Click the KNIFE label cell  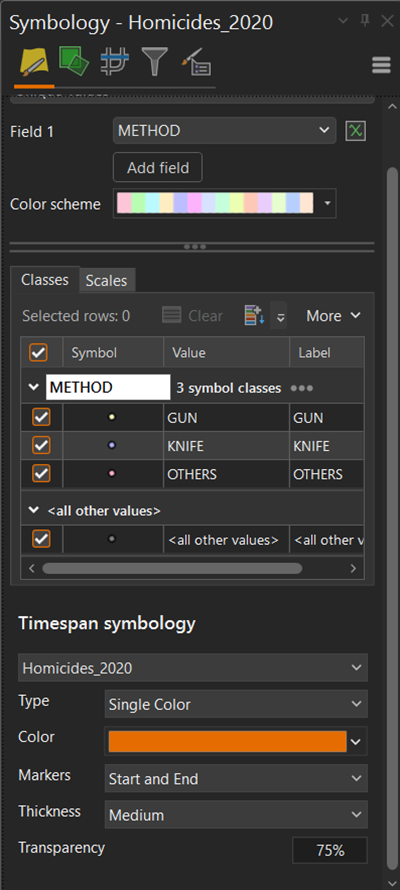point(327,446)
